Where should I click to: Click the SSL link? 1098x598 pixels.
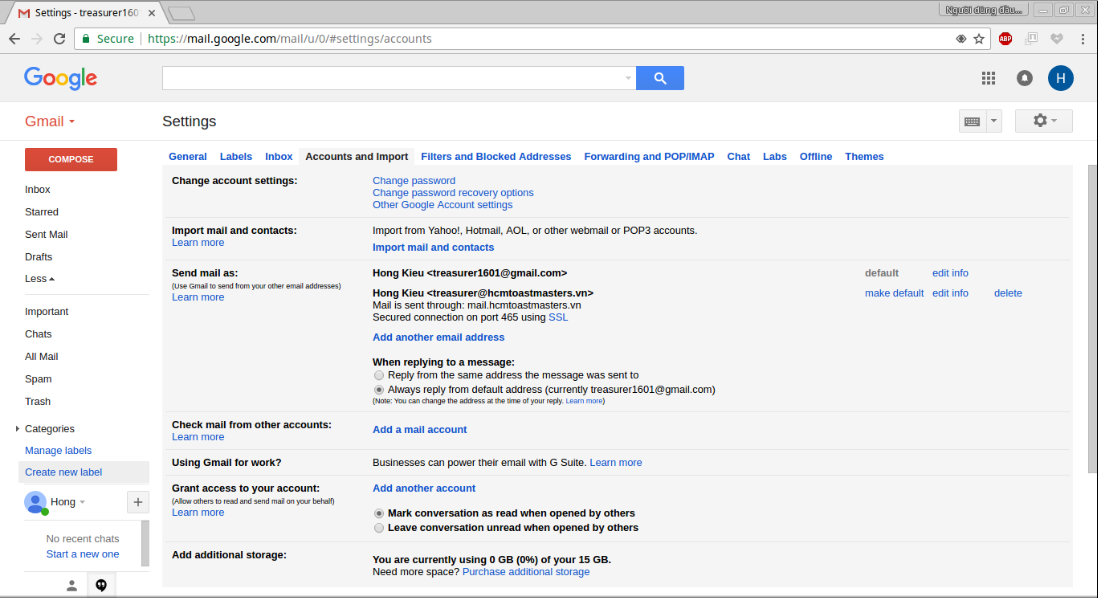(x=558, y=317)
